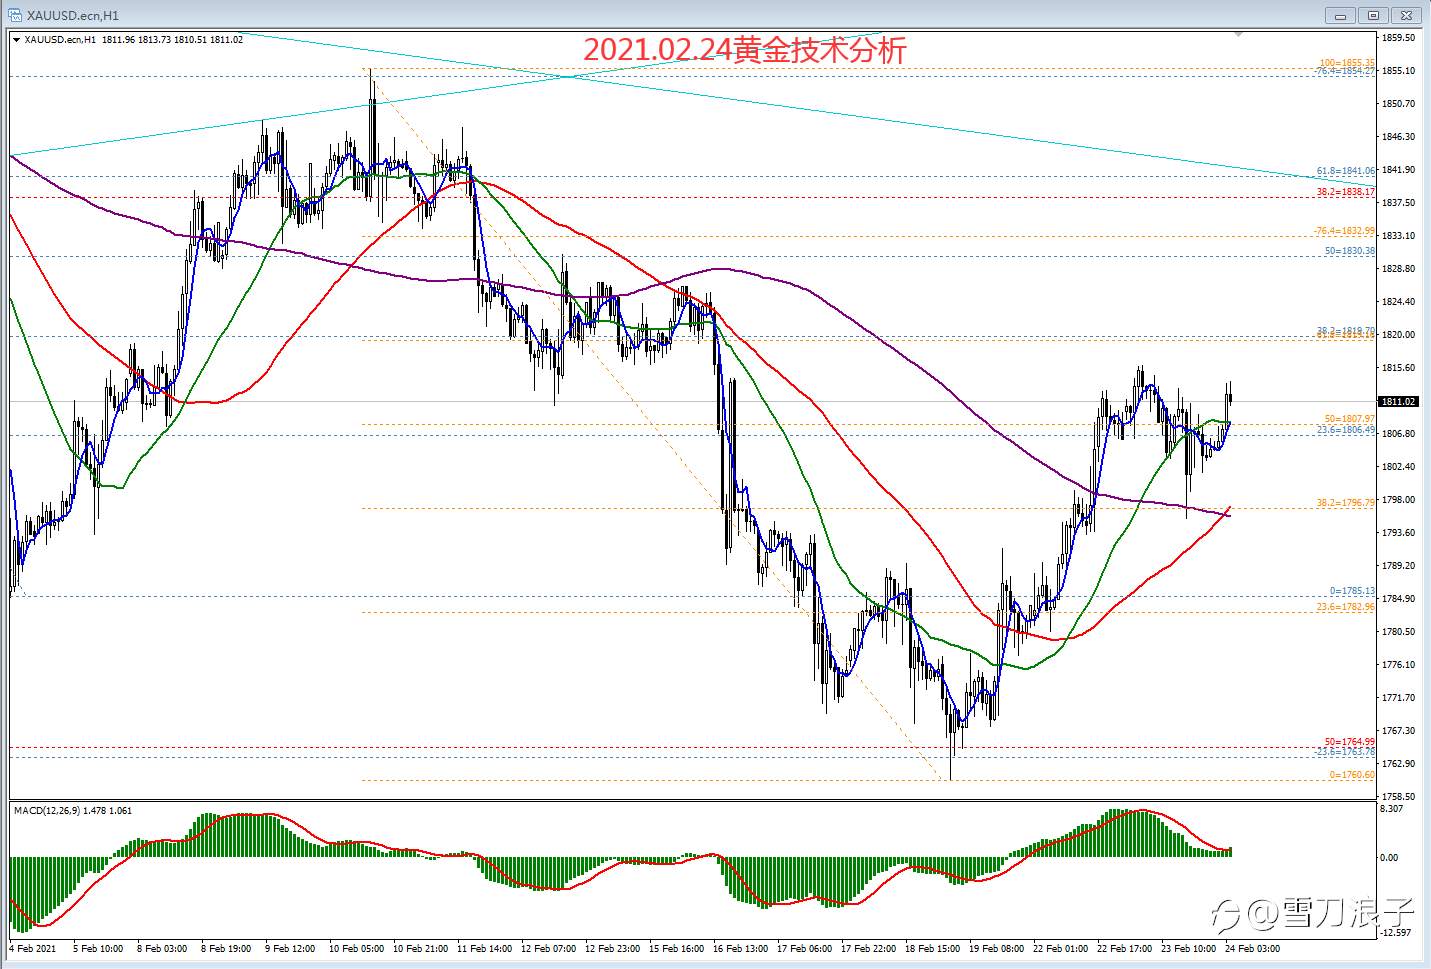Image resolution: width=1431 pixels, height=969 pixels.
Task: Expand the arrow beside XAUUSD.ecn,H1 chart label
Action: (16, 40)
